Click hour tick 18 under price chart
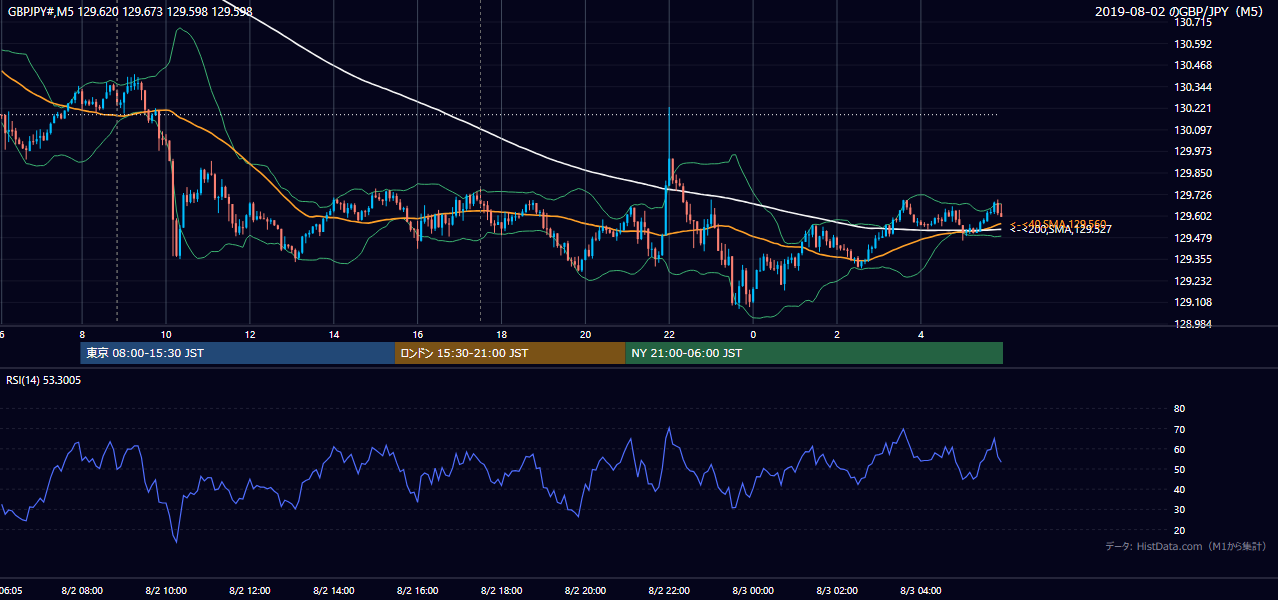This screenshot has height=600, width=1278. 502,334
